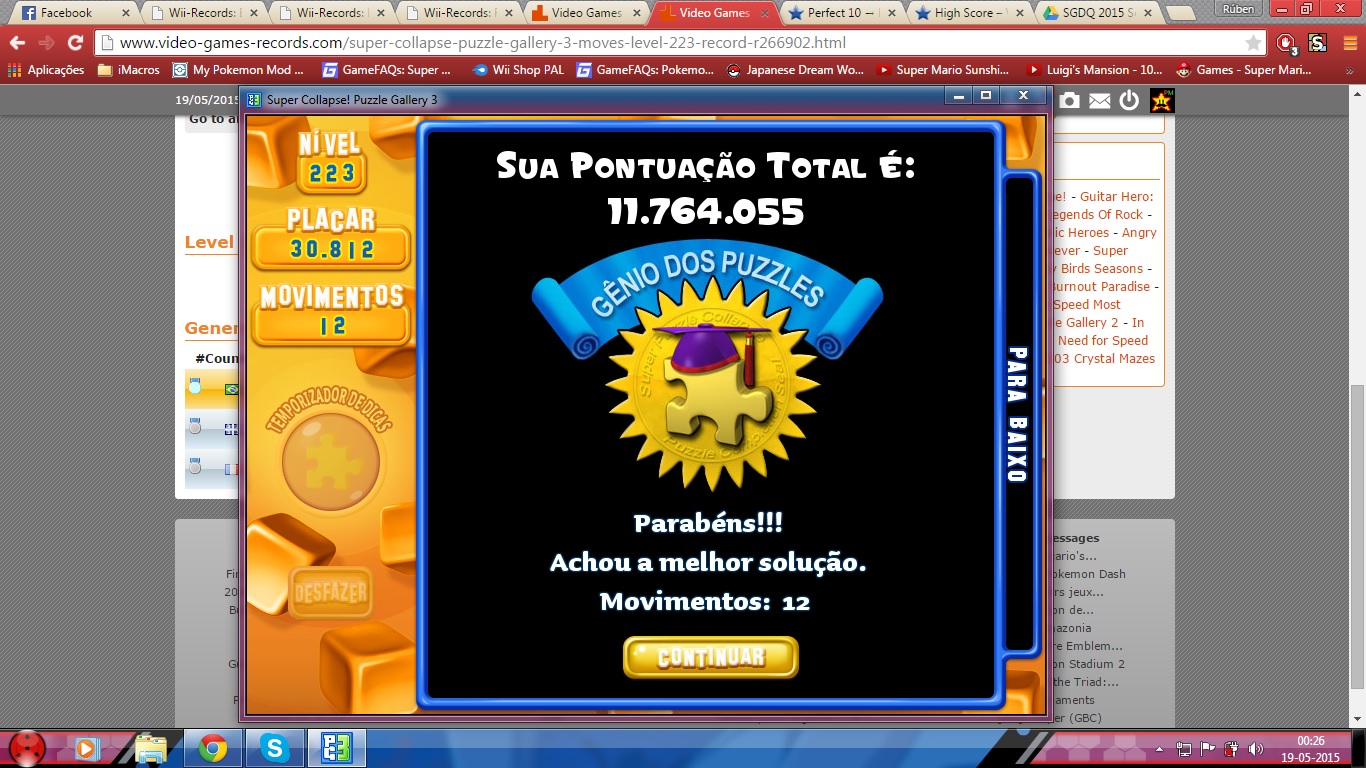The height and width of the screenshot is (768, 1366).
Task: Click the star avatar icon
Action: tap(1162, 100)
